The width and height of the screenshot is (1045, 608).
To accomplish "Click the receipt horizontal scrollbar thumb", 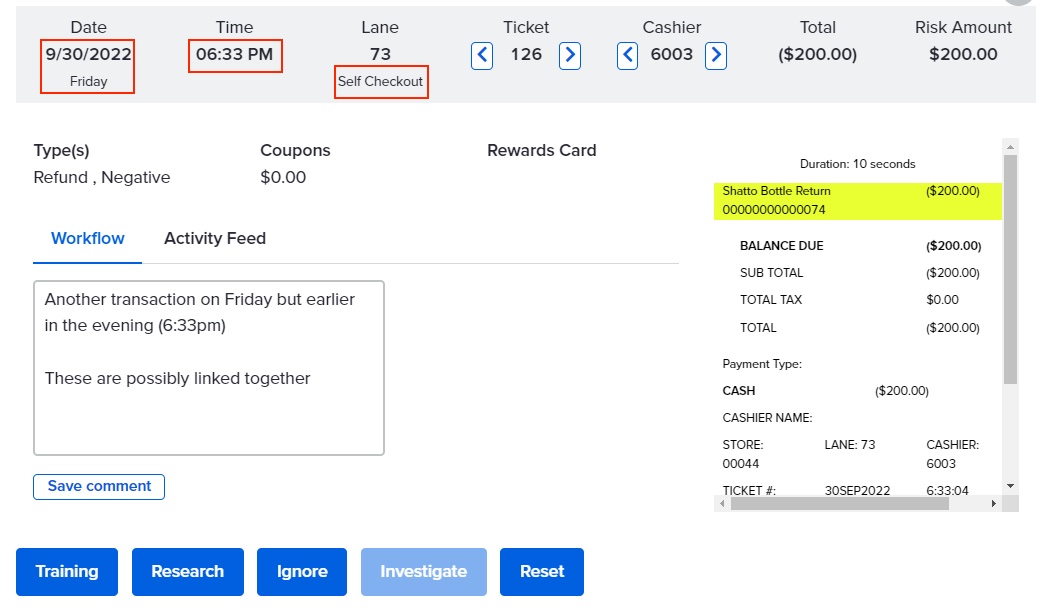I will 838,504.
